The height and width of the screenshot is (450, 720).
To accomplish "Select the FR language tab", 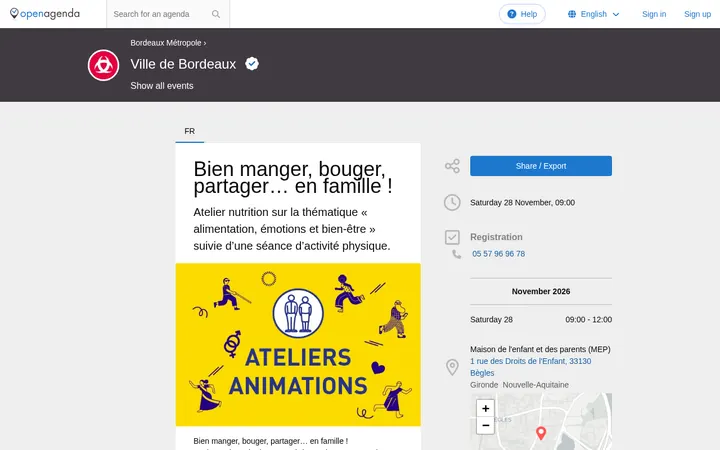I will point(190,131).
